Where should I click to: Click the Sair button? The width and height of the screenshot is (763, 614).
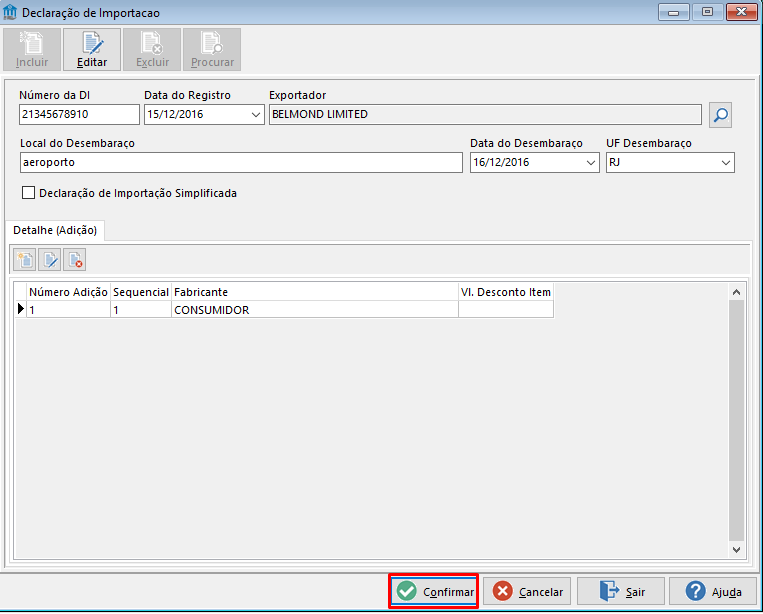tap(621, 591)
